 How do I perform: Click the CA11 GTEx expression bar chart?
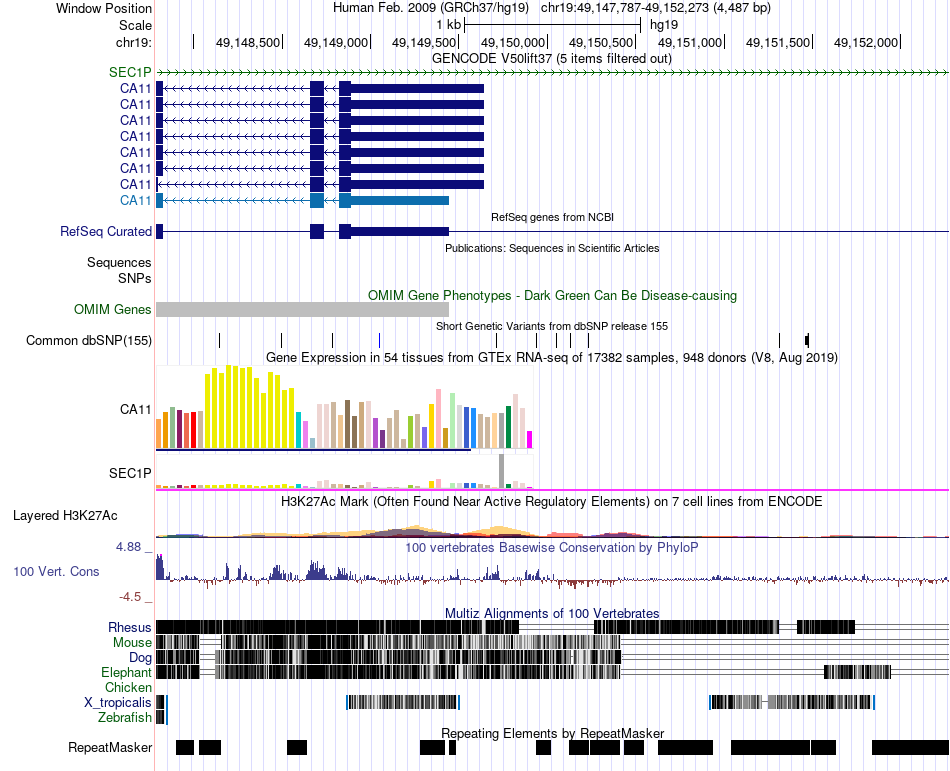[x=344, y=407]
